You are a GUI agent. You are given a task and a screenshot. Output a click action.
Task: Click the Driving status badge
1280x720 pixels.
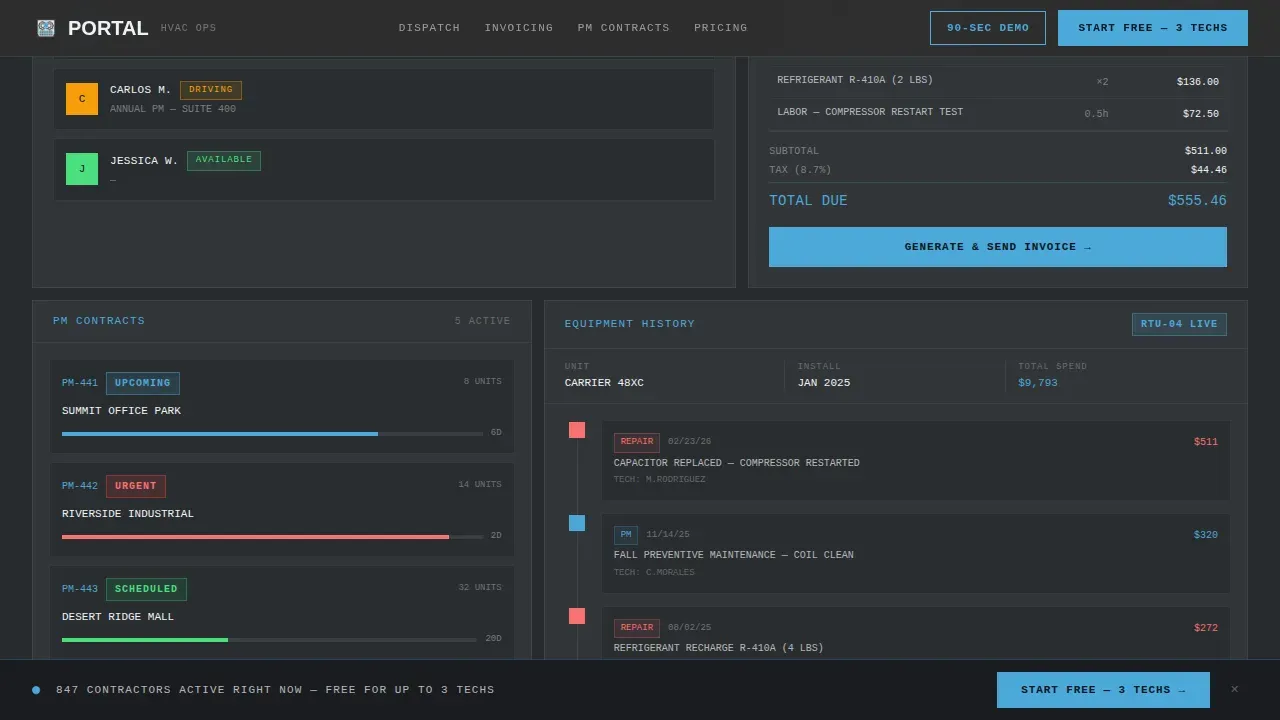click(x=211, y=90)
